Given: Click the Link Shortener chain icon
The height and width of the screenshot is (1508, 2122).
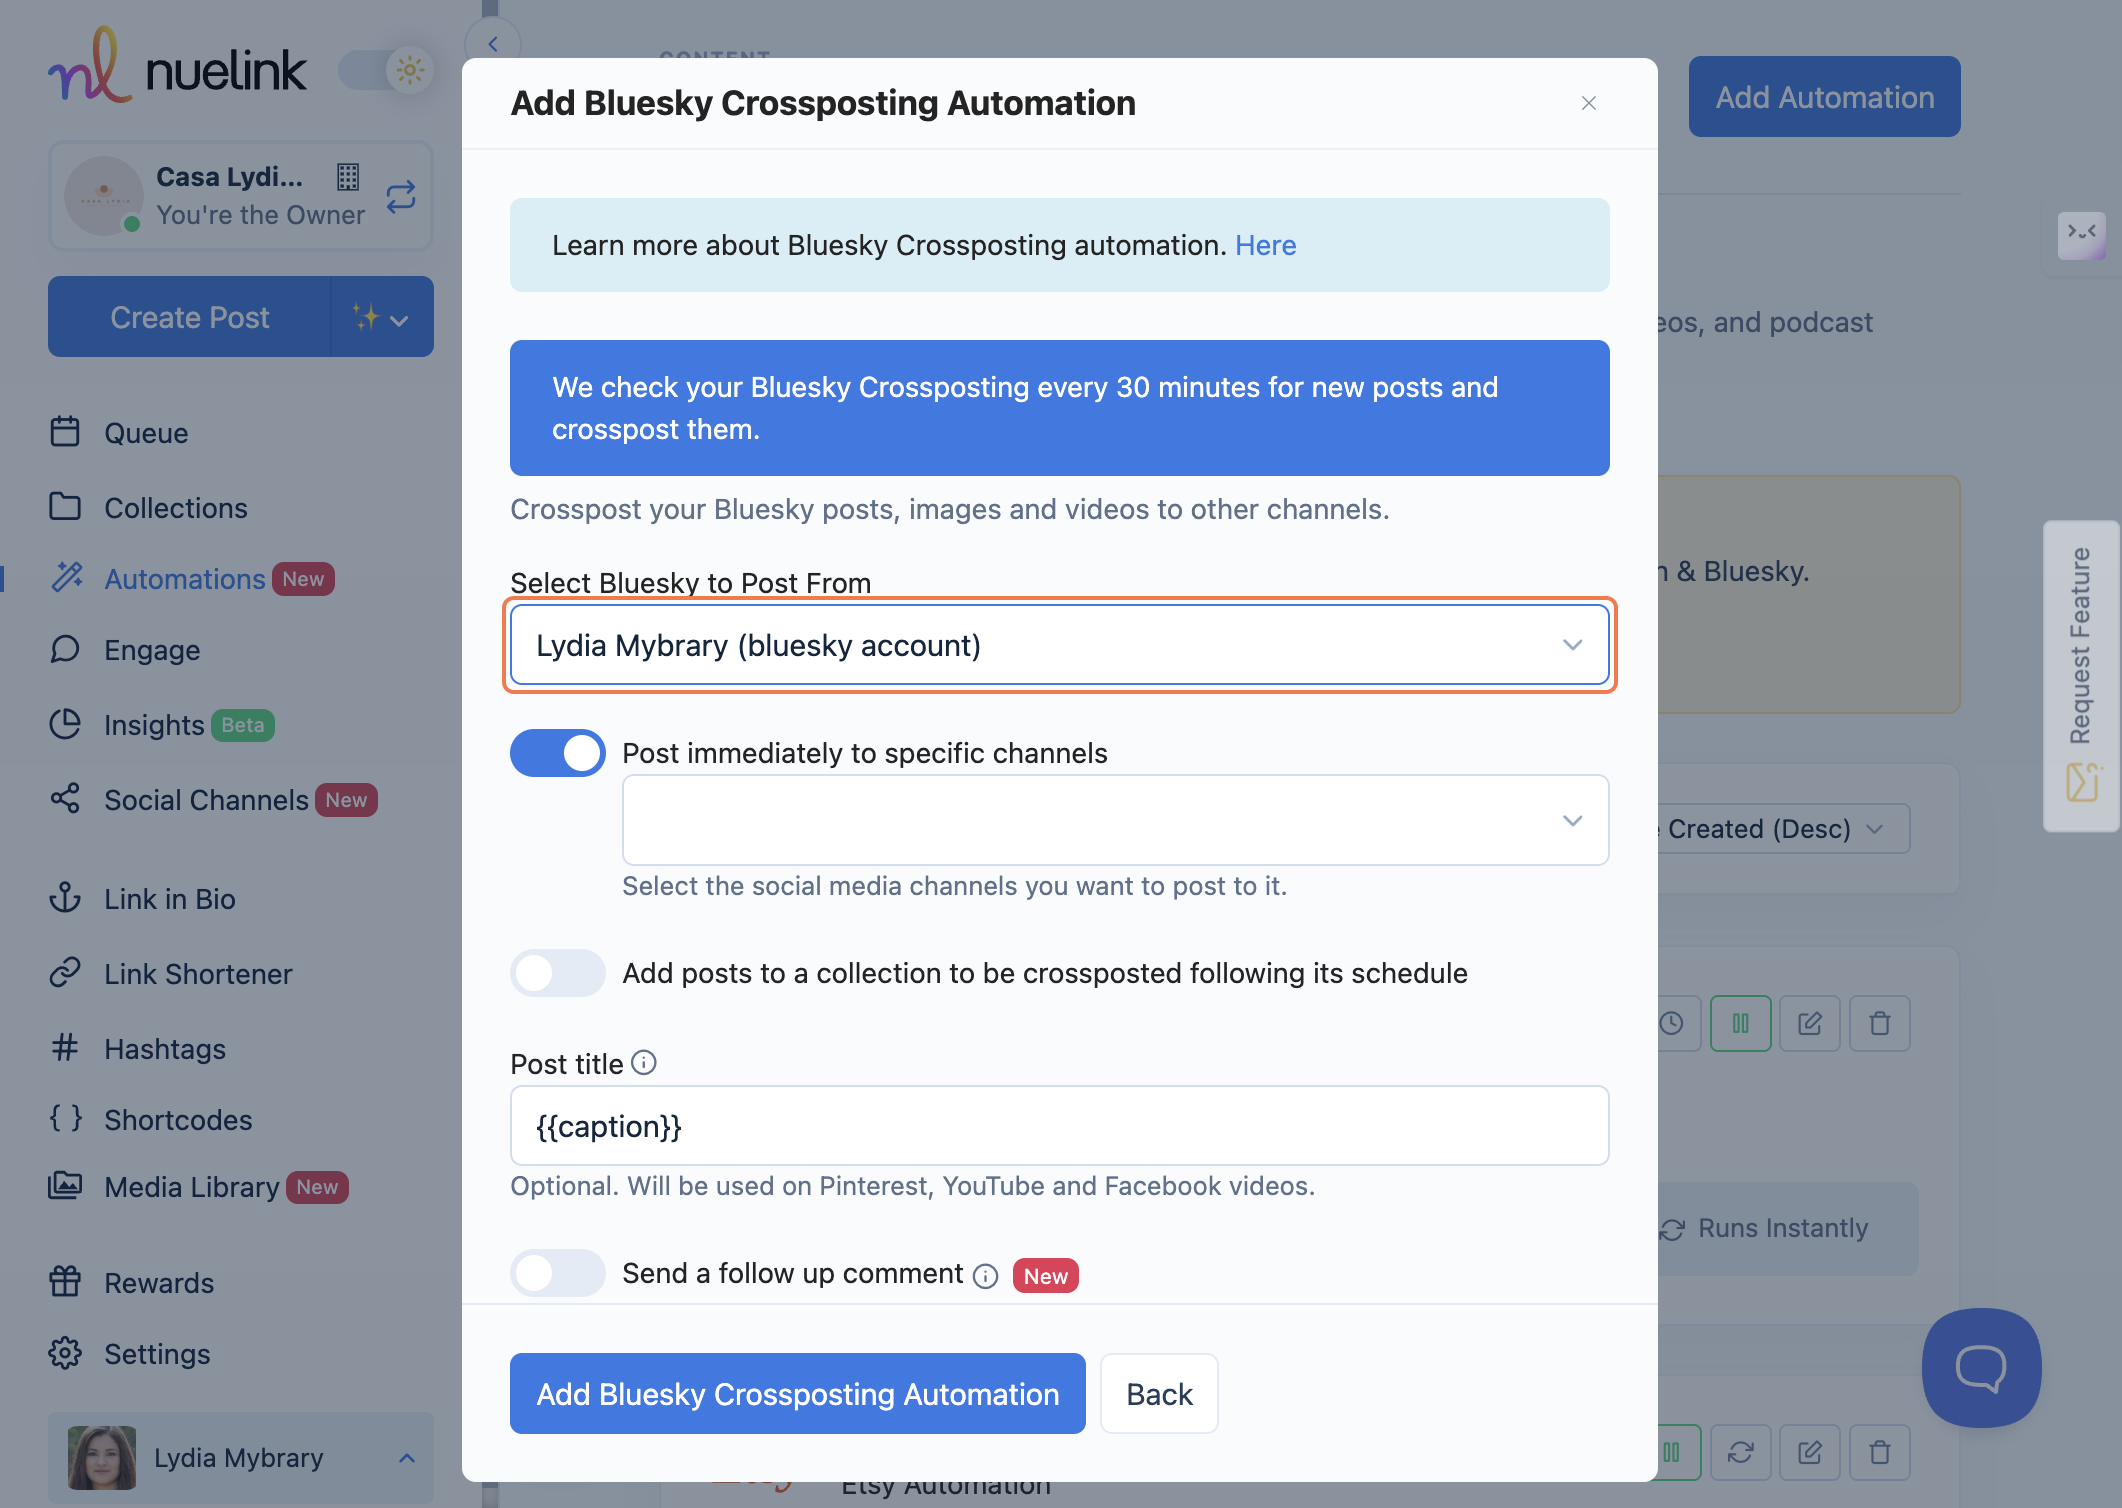Looking at the screenshot, I should click(65, 972).
